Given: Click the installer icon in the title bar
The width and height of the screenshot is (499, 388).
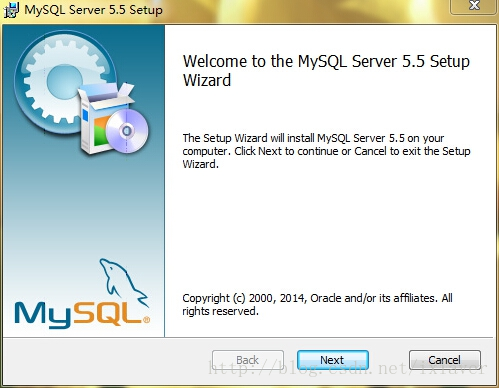Looking at the screenshot, I should coord(11,10).
